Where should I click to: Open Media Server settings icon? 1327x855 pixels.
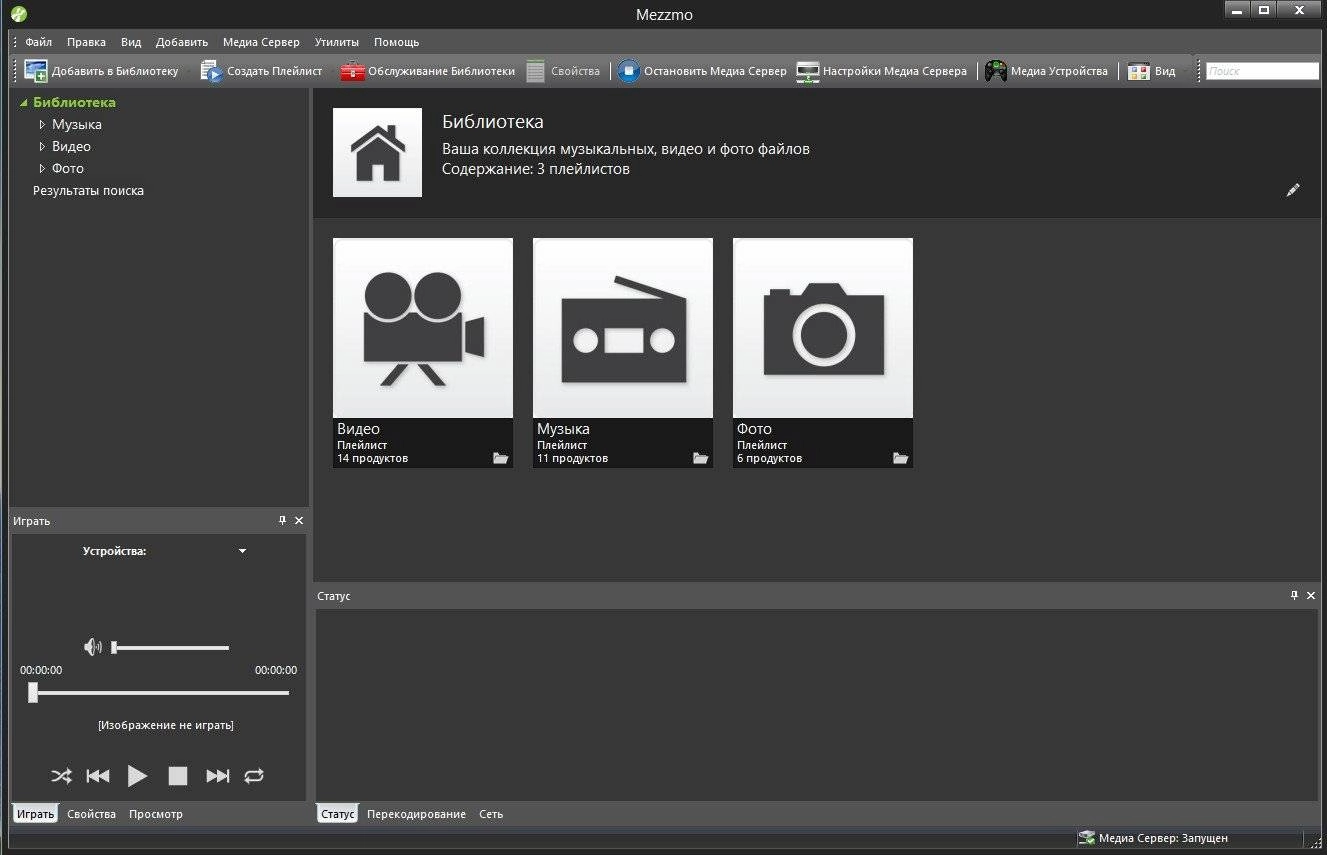[807, 71]
